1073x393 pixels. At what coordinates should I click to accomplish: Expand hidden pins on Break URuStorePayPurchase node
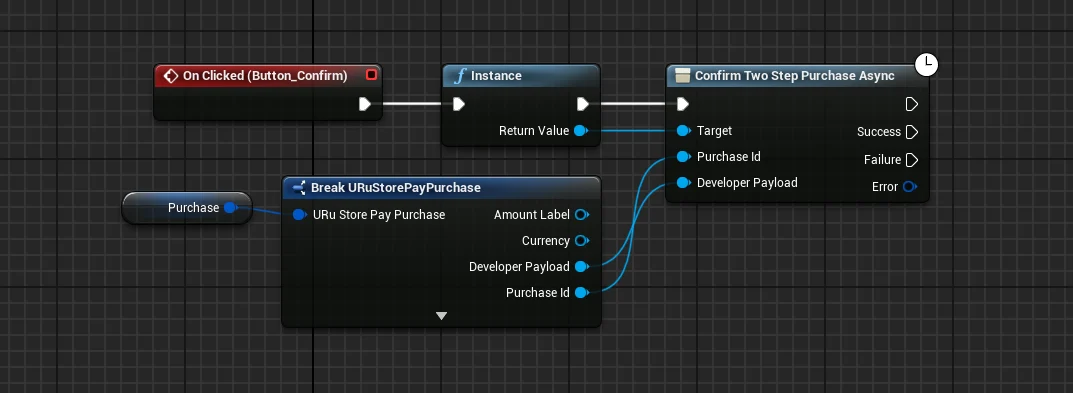point(441,316)
